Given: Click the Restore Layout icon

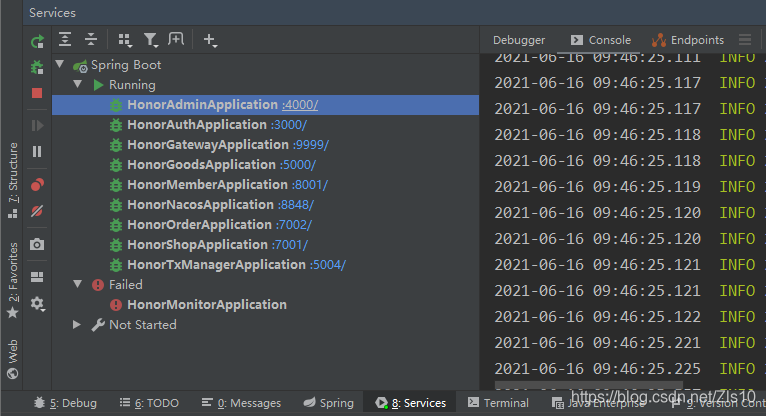Looking at the screenshot, I should click(37, 277).
